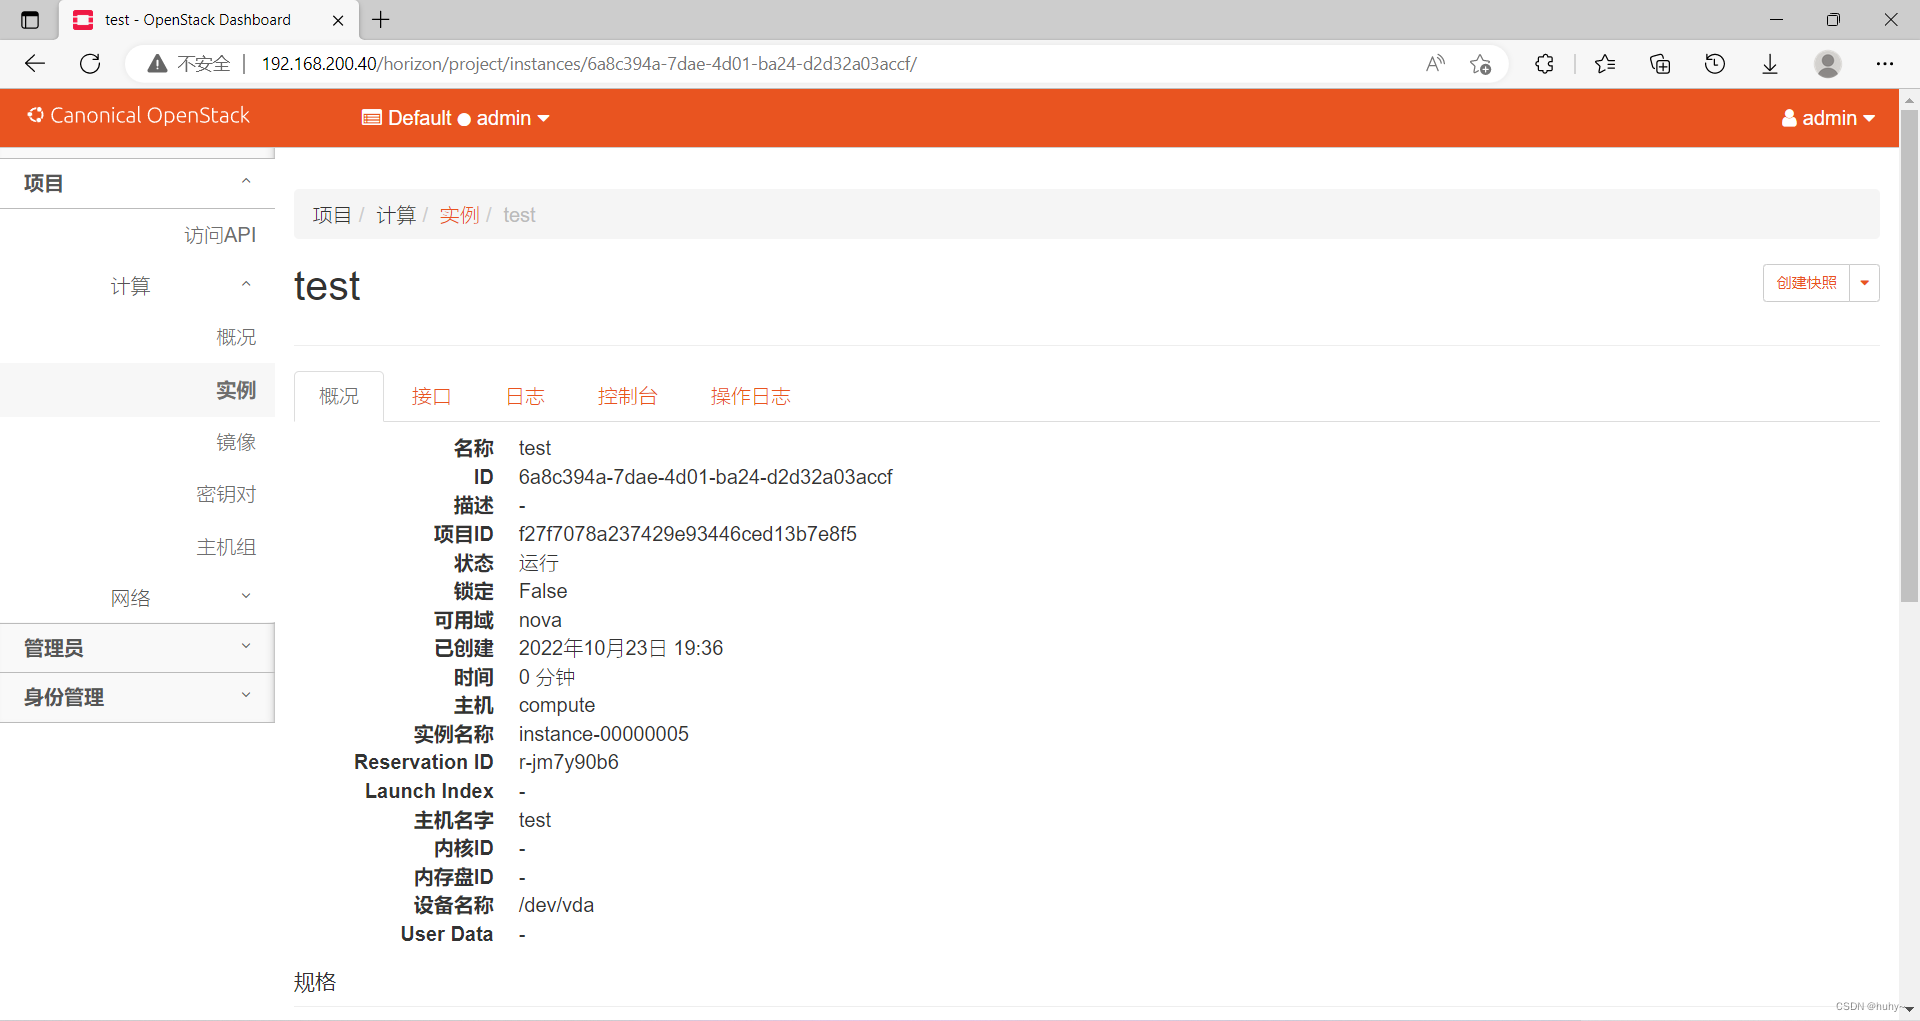Open the not-secure warning icon in address bar
The image size is (1920, 1021).
(157, 64)
